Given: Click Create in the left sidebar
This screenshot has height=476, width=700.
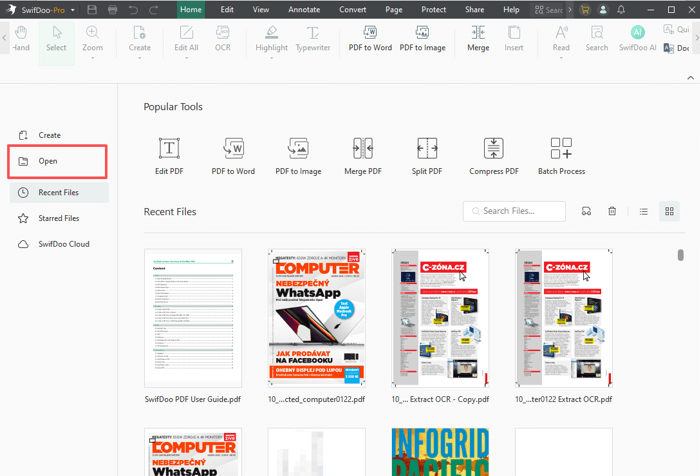Looking at the screenshot, I should pos(58,135).
